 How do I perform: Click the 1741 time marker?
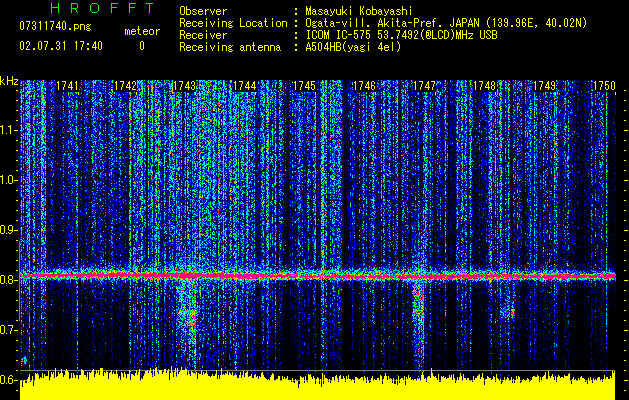point(67,86)
